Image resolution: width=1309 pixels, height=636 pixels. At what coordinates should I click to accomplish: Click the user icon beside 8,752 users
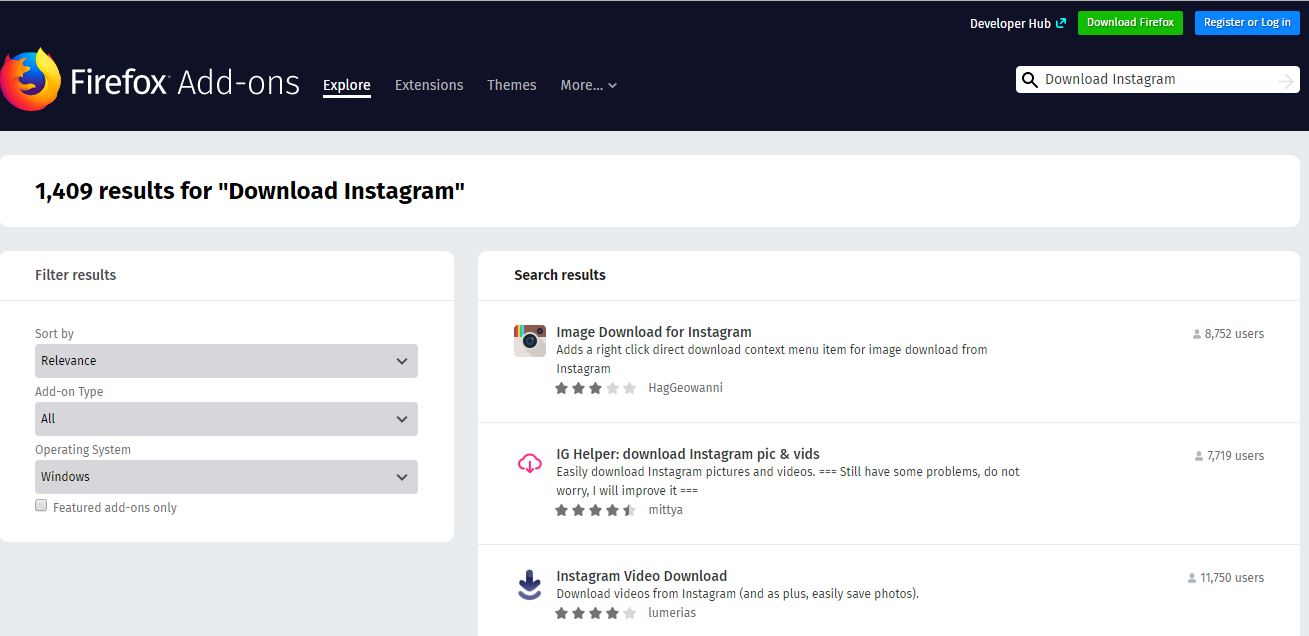coord(1196,335)
